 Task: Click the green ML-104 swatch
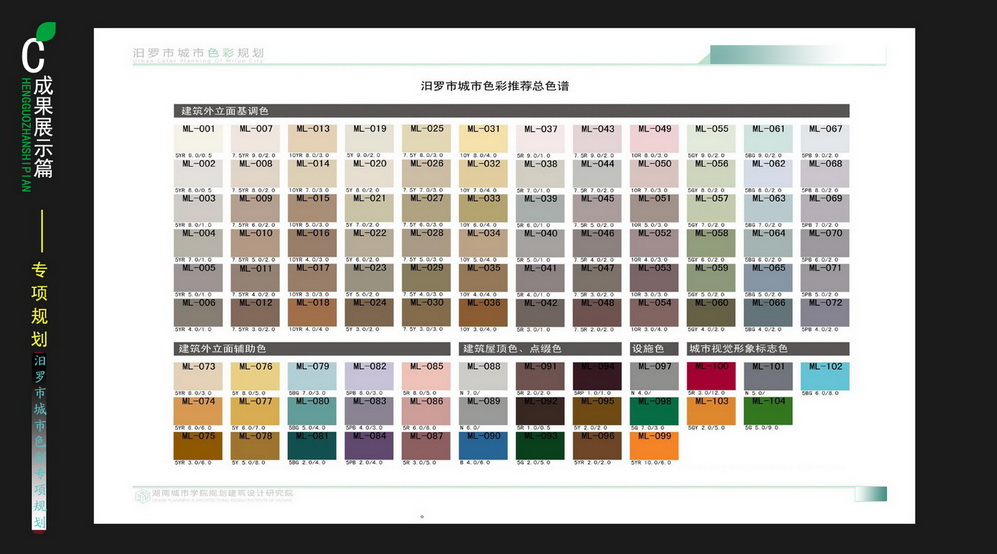click(768, 410)
